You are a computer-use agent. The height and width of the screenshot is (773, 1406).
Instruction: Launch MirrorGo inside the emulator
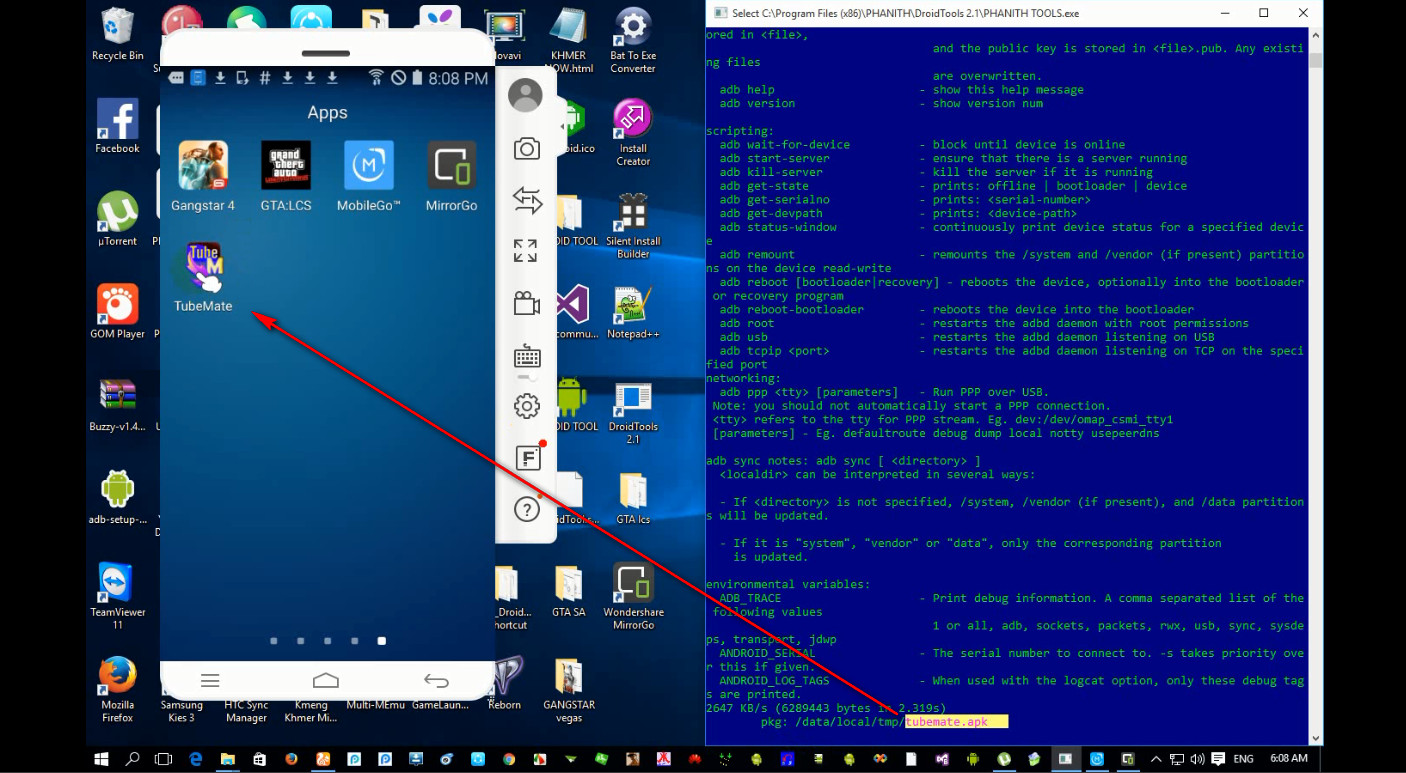click(x=450, y=165)
